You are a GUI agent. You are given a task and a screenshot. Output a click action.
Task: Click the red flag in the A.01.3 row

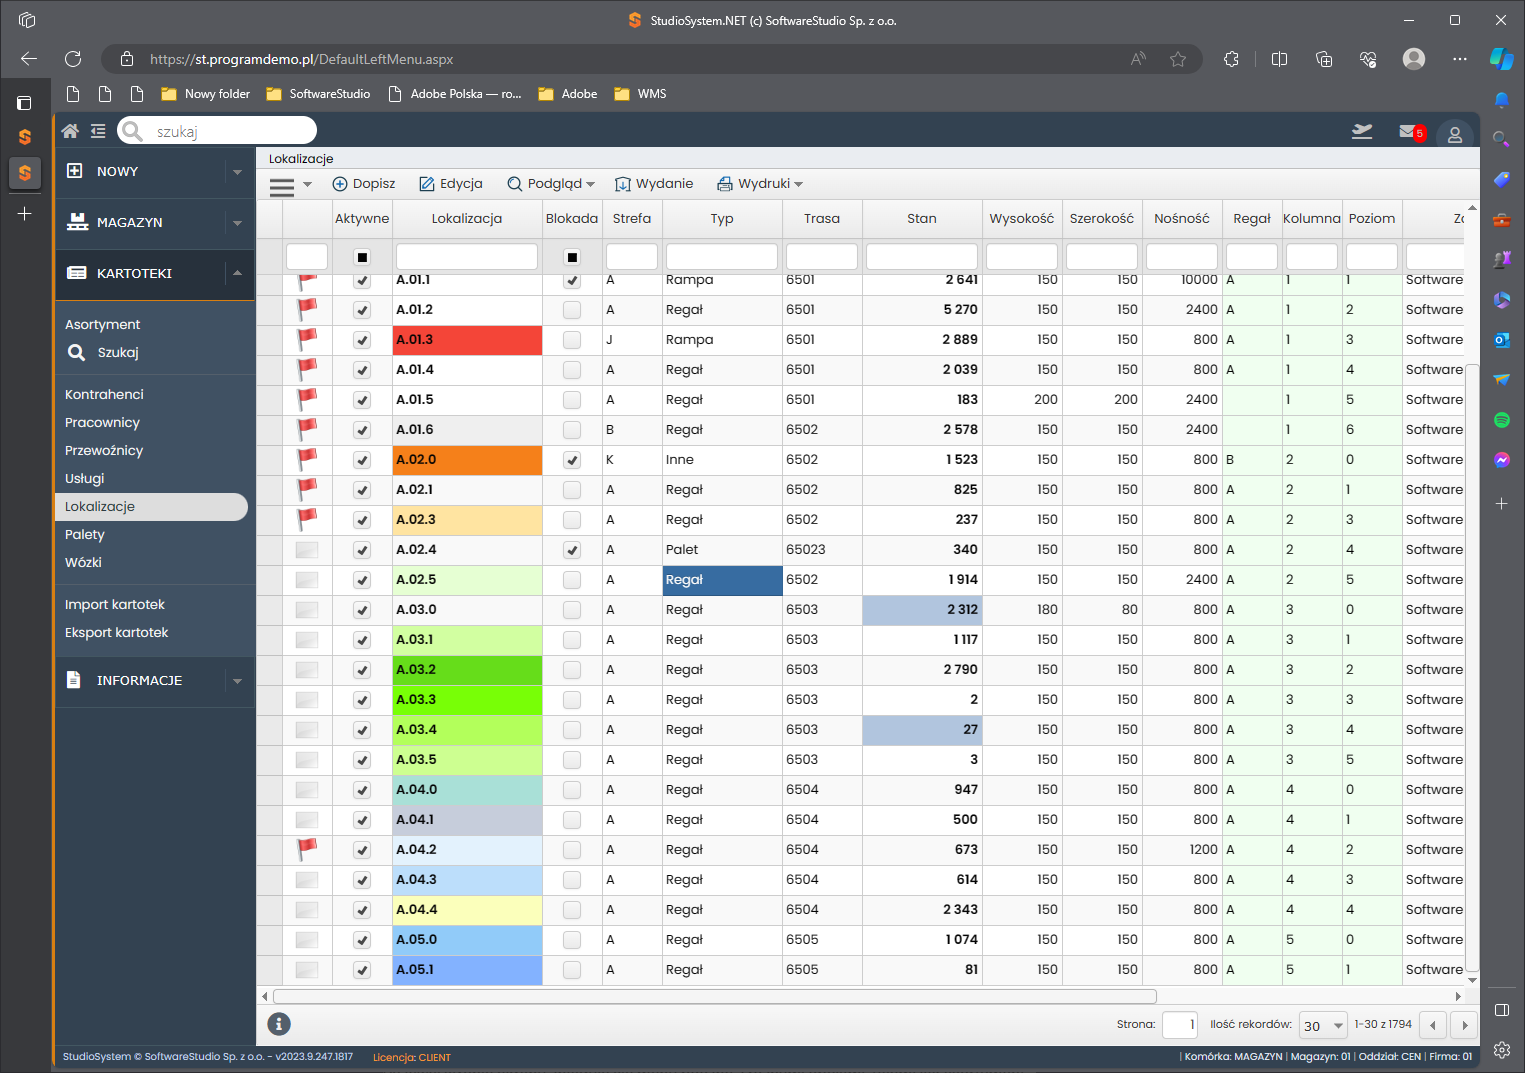pos(307,339)
